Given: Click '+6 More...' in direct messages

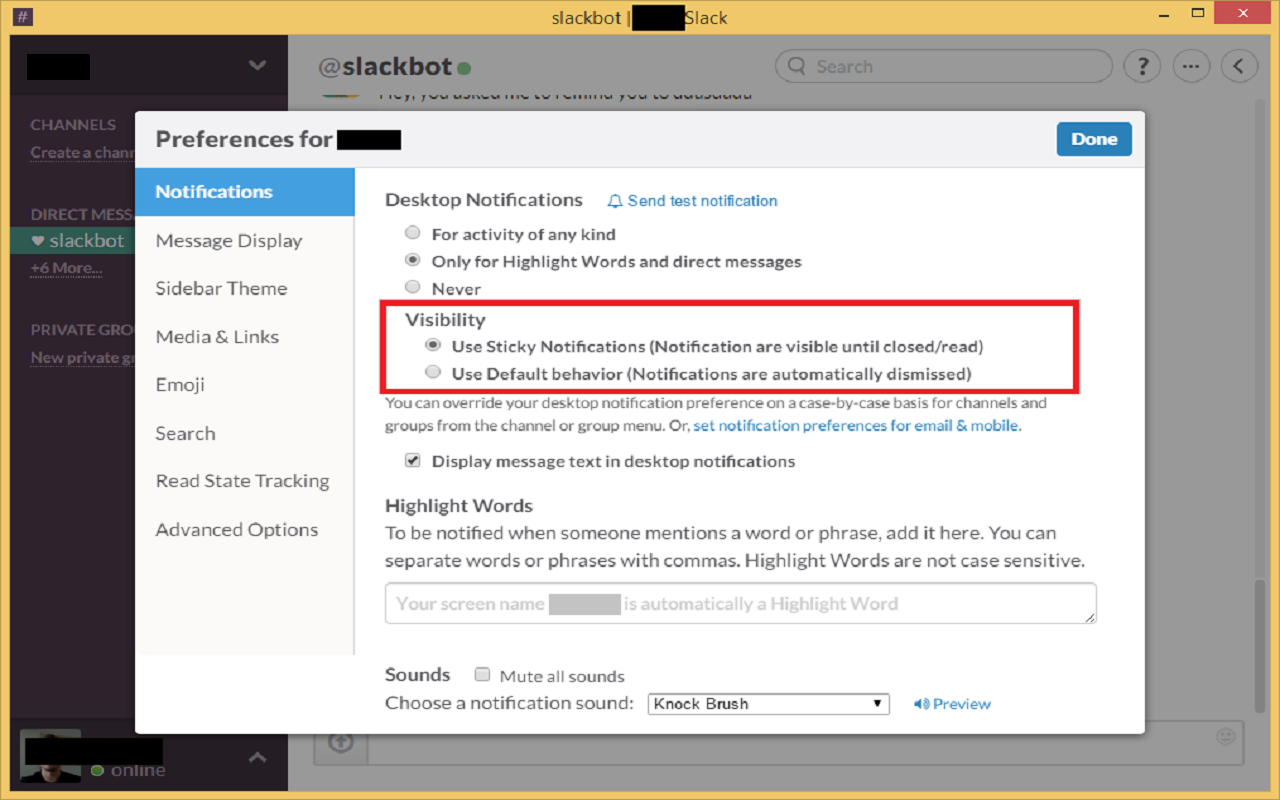Looking at the screenshot, I should (x=66, y=268).
